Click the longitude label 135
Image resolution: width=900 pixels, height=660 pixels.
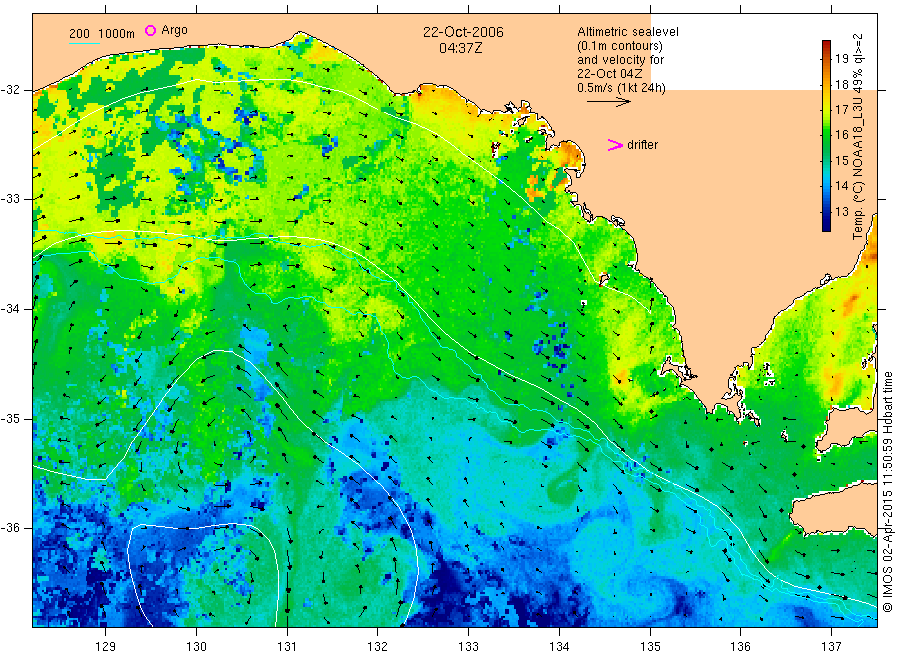(650, 646)
